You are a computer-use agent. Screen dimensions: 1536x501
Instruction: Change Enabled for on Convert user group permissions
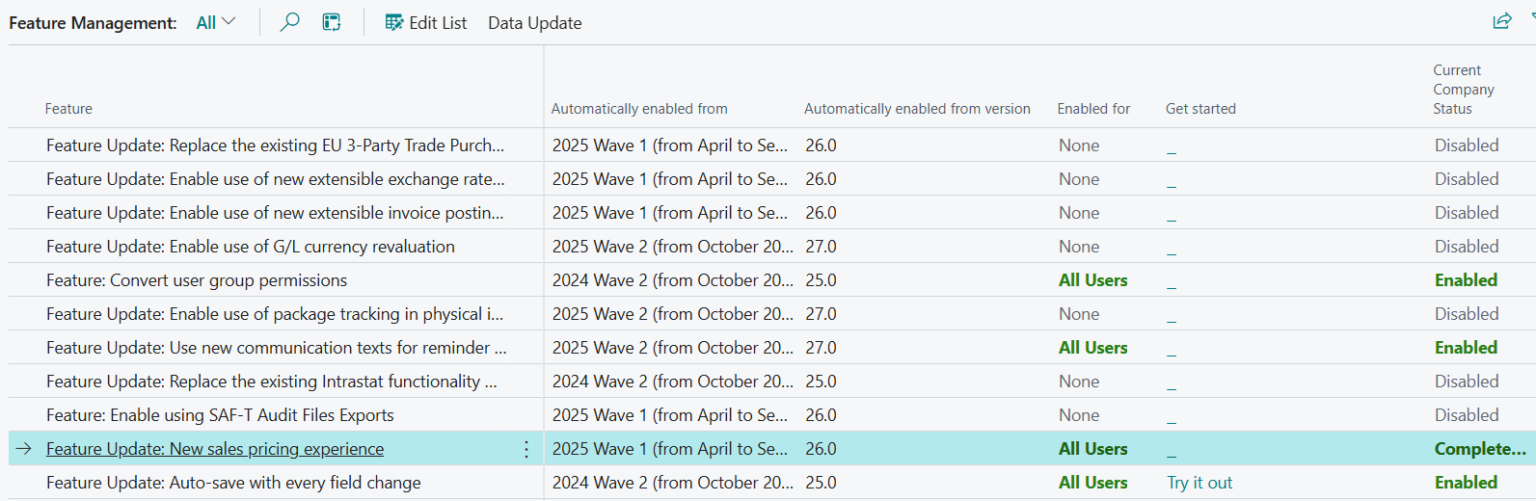(x=1092, y=280)
